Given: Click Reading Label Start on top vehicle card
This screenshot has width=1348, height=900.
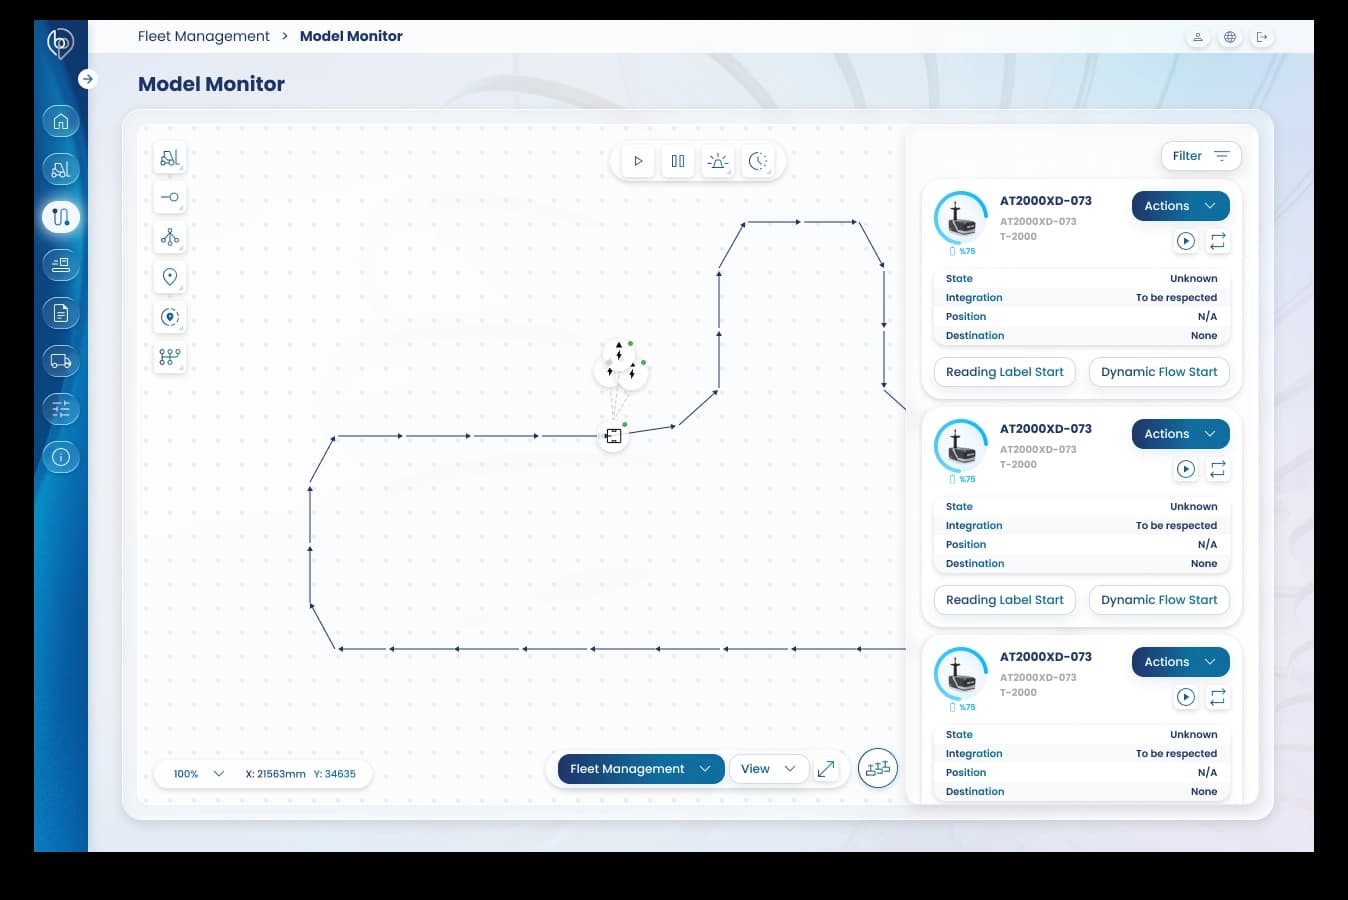Looking at the screenshot, I should 1005,372.
